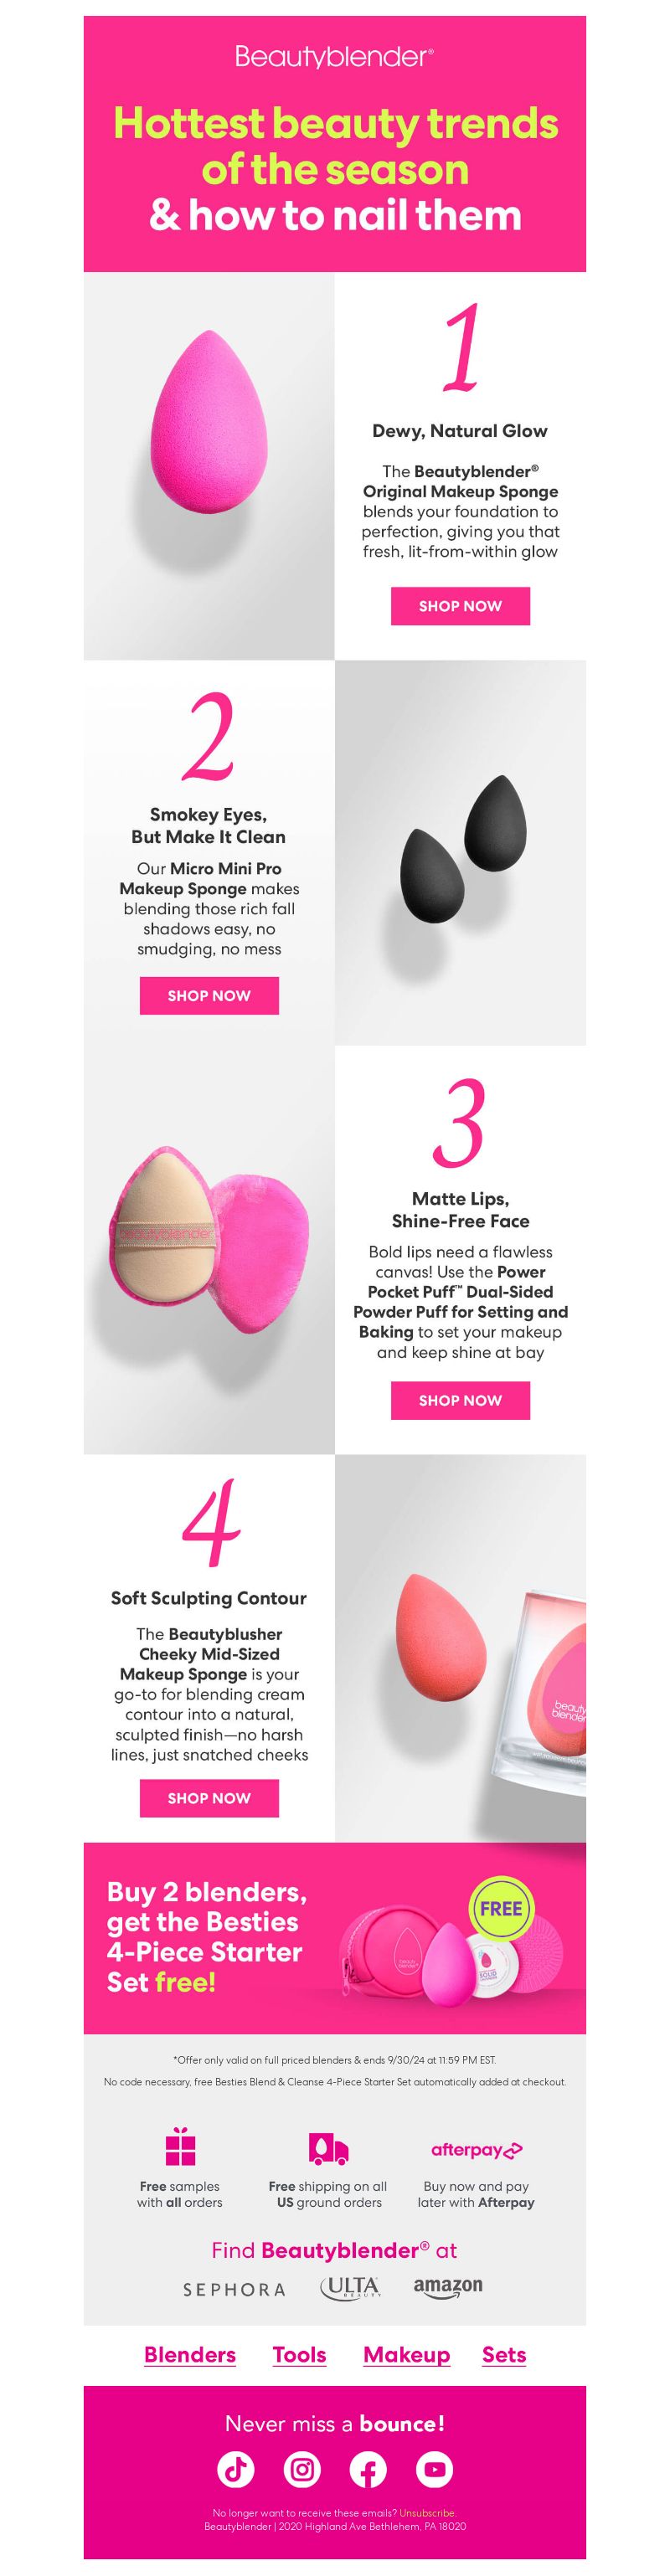Screen dimensions: 670x2576
Task: Click the free samples gift icon
Action: click(x=180, y=2148)
